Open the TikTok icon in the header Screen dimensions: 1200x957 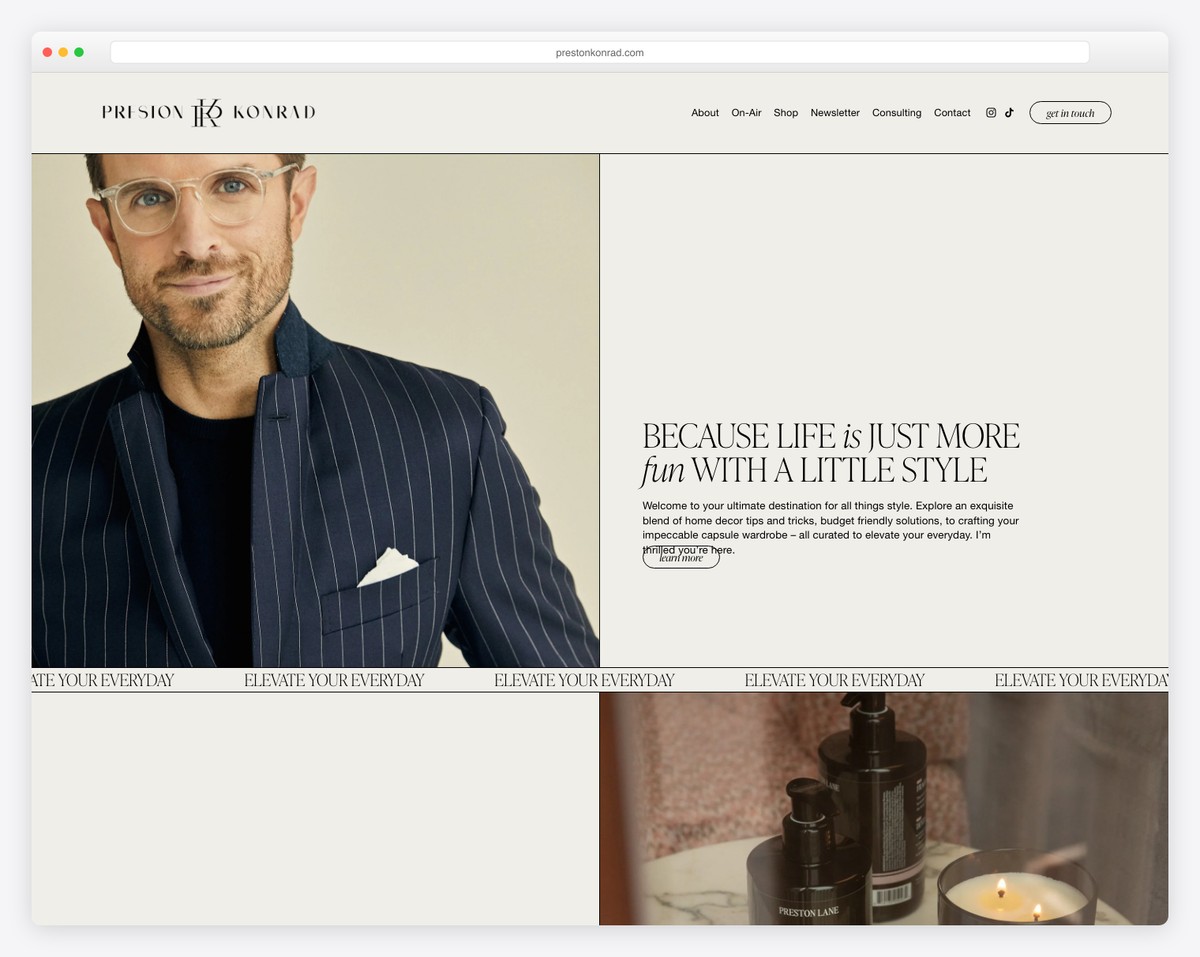coord(1009,113)
